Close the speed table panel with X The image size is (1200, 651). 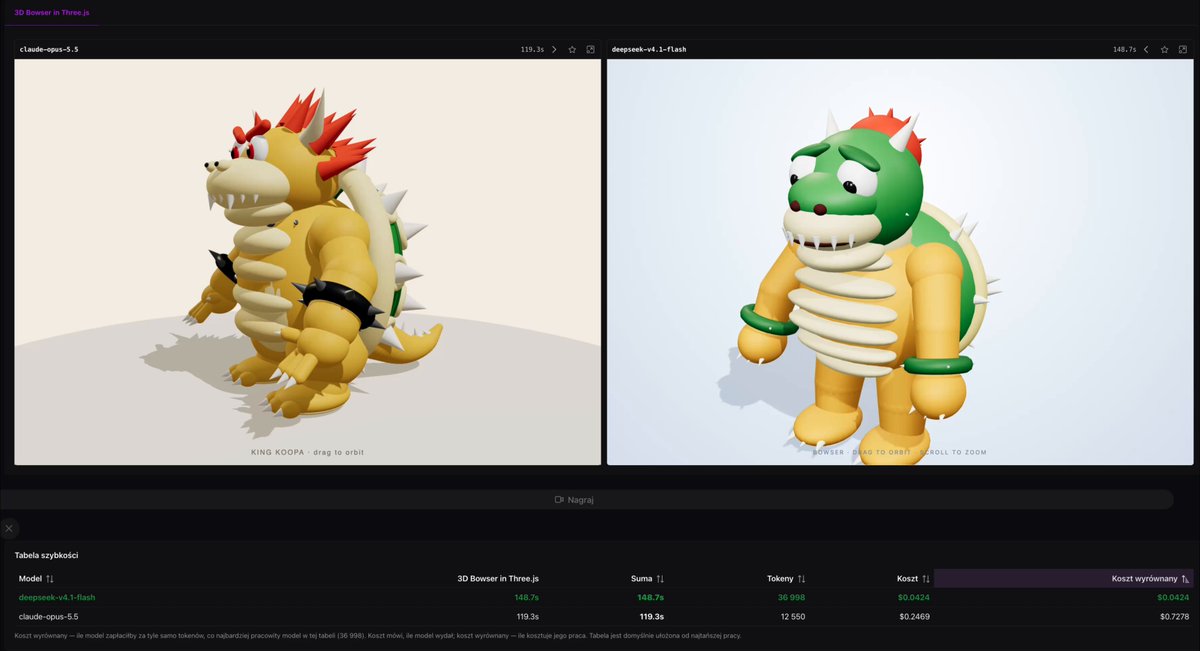[8, 528]
